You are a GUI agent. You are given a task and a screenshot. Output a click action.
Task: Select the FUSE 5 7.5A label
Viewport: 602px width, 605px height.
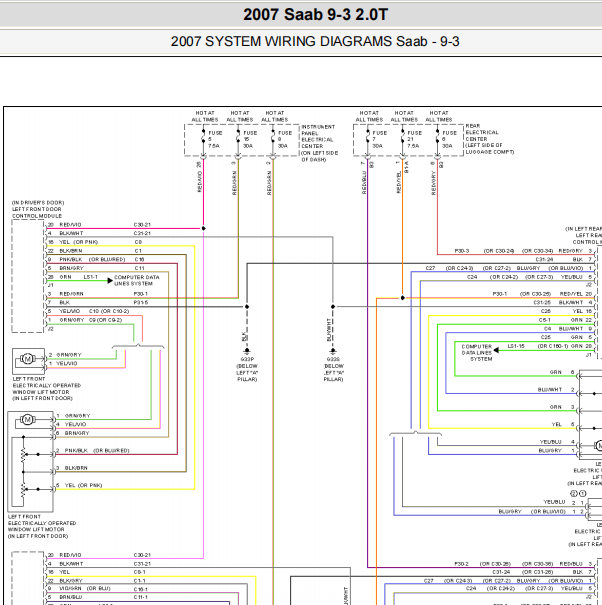tap(215, 139)
